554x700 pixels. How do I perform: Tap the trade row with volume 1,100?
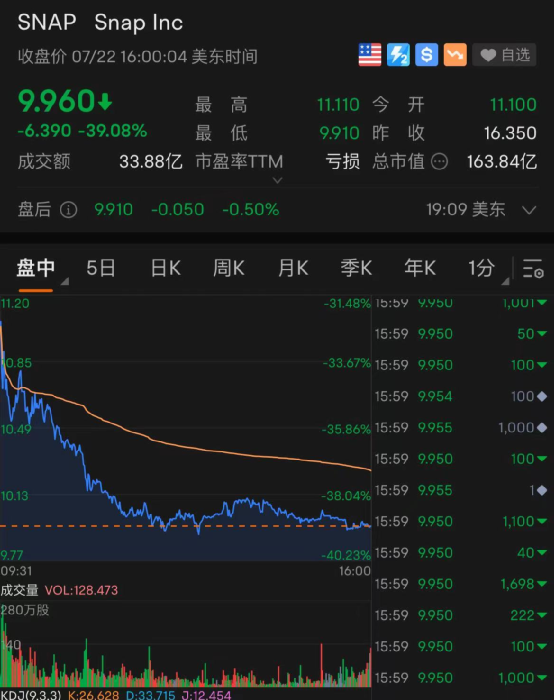tap(462, 521)
